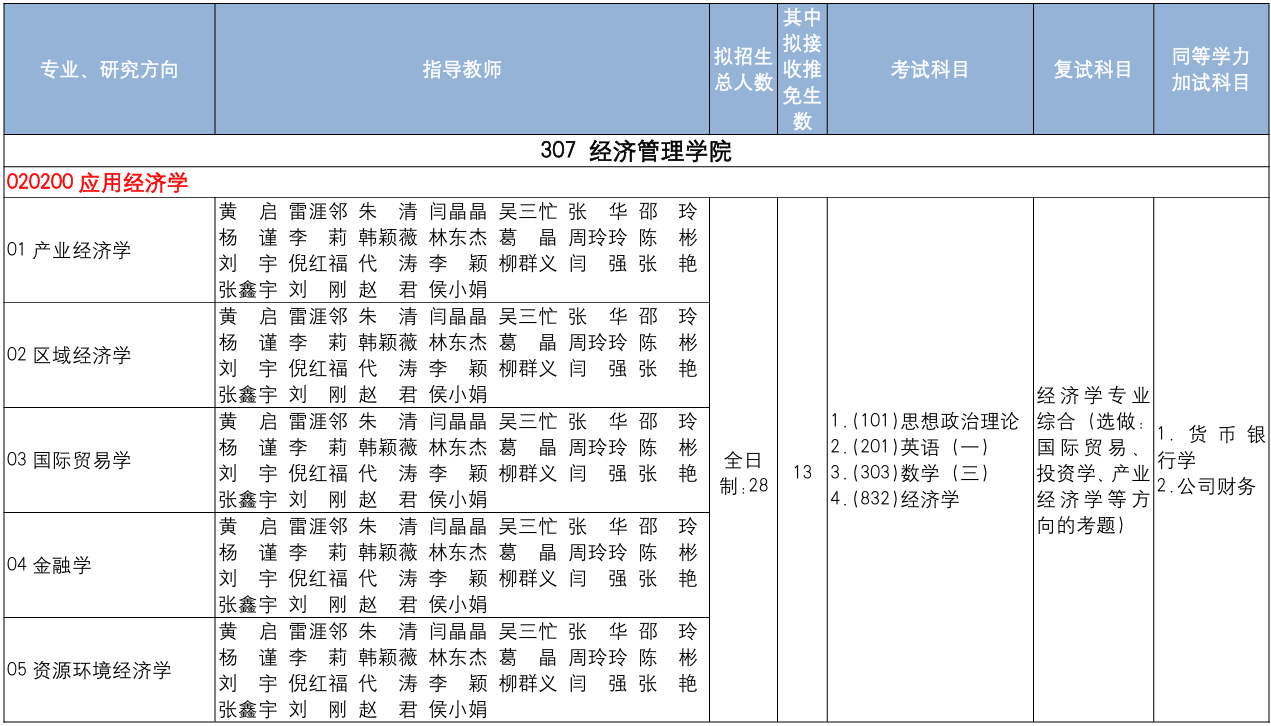Click the 复试科目 column header
The height and width of the screenshot is (726, 1271).
[x=1093, y=69]
